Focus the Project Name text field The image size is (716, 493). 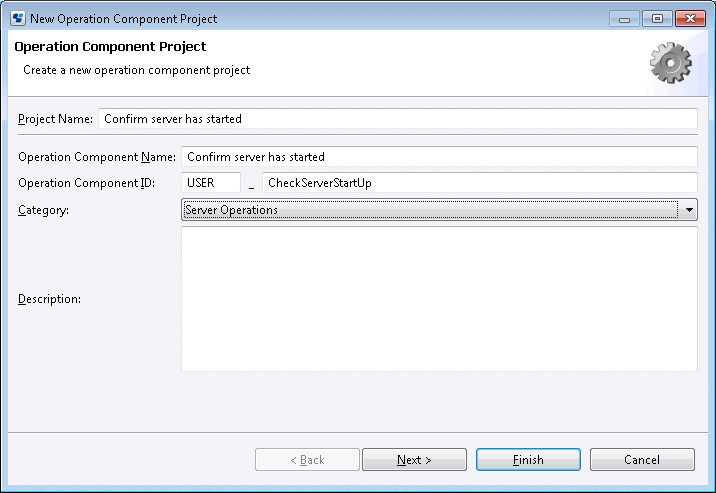(x=398, y=119)
